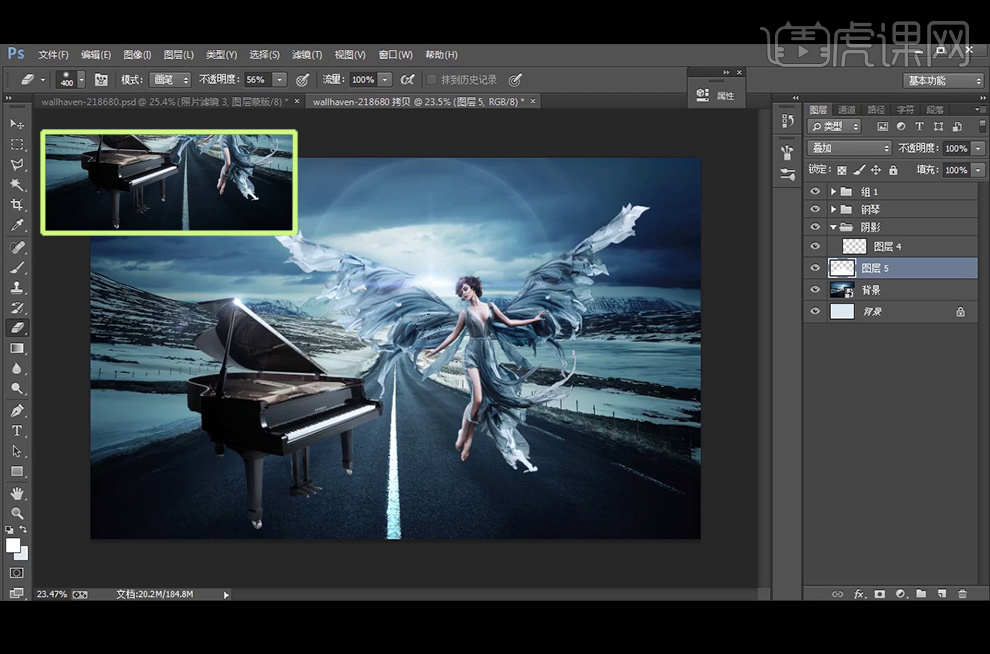The image size is (990, 654).
Task: Click the Zoom tool in toolbar
Action: coord(17,513)
